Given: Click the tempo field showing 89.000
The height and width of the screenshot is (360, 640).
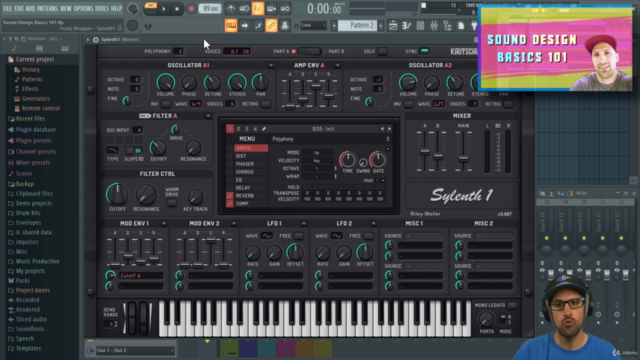Looking at the screenshot, I should 210,9.
